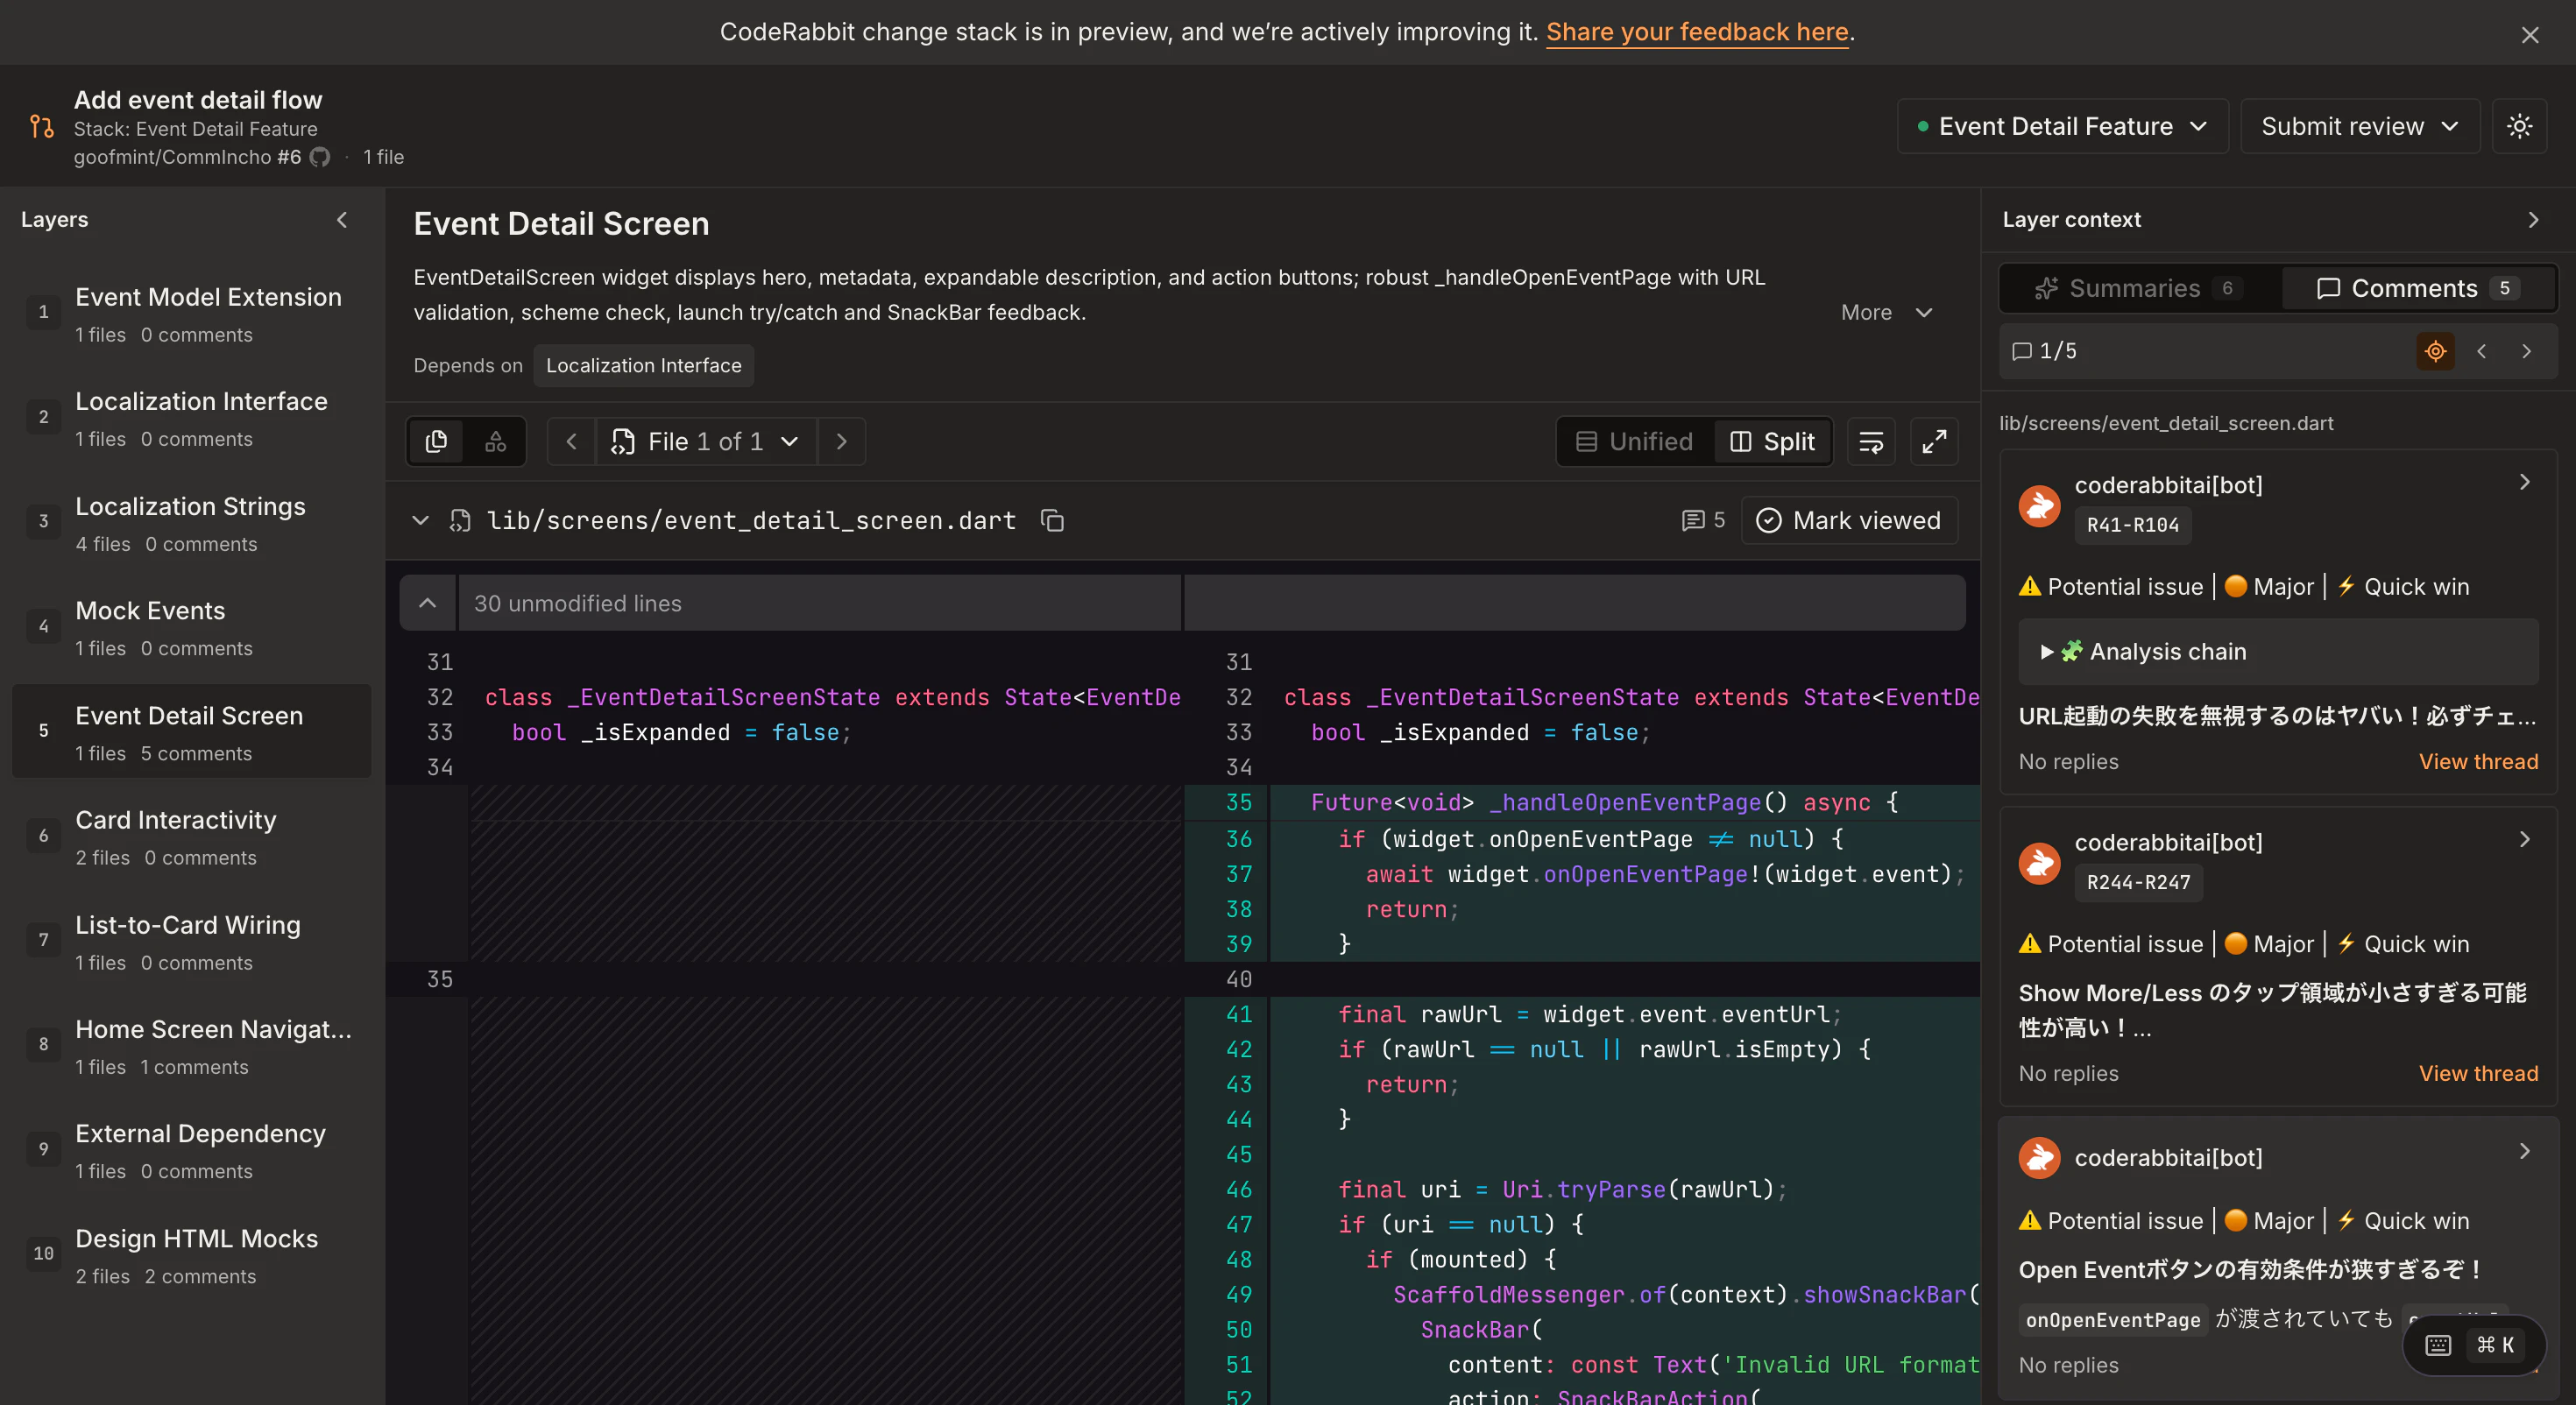This screenshot has width=2576, height=1405.
Task: Open the Localization Strings layer
Action: [x=192, y=523]
